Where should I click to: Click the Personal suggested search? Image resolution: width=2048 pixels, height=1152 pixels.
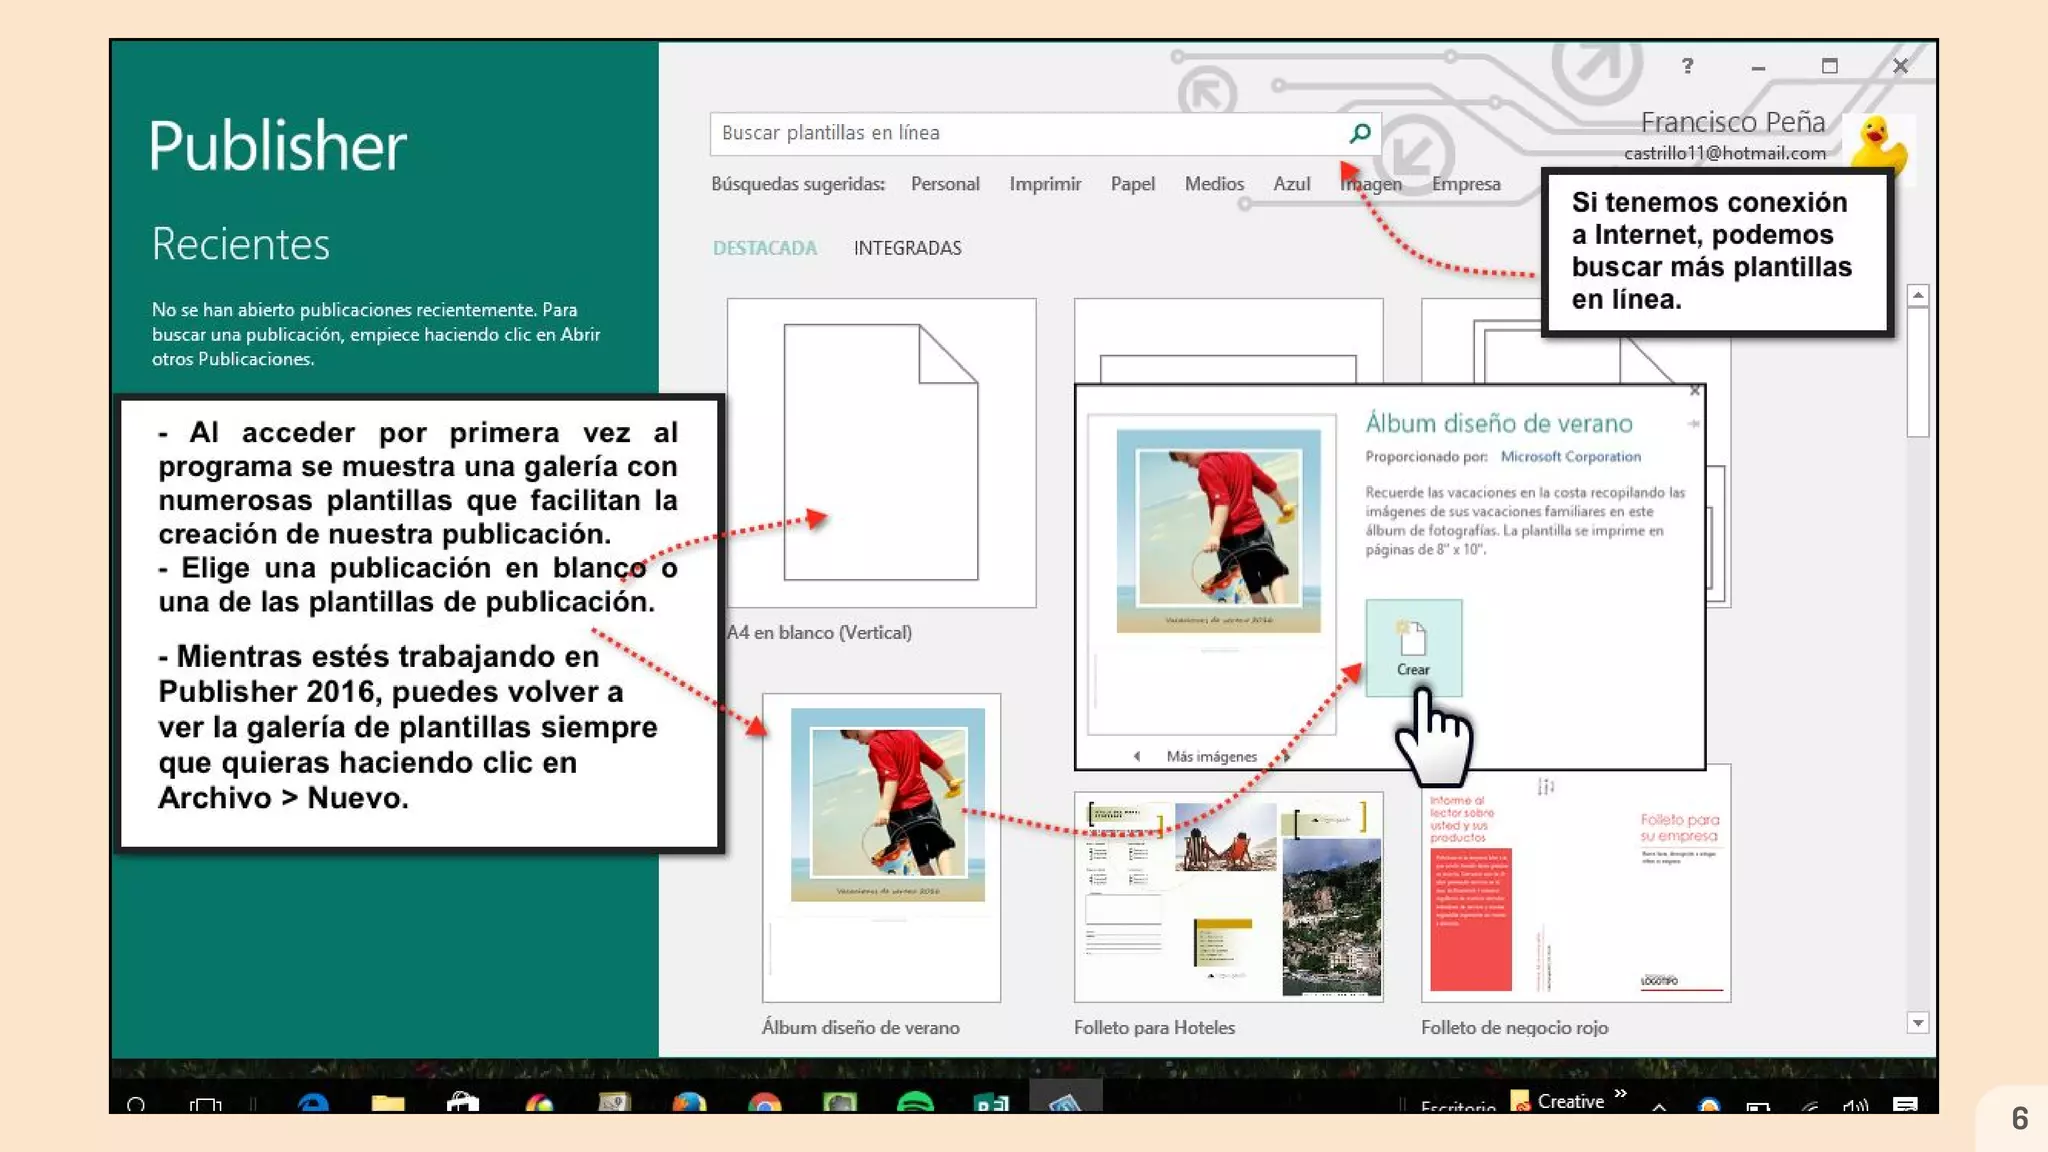click(944, 184)
